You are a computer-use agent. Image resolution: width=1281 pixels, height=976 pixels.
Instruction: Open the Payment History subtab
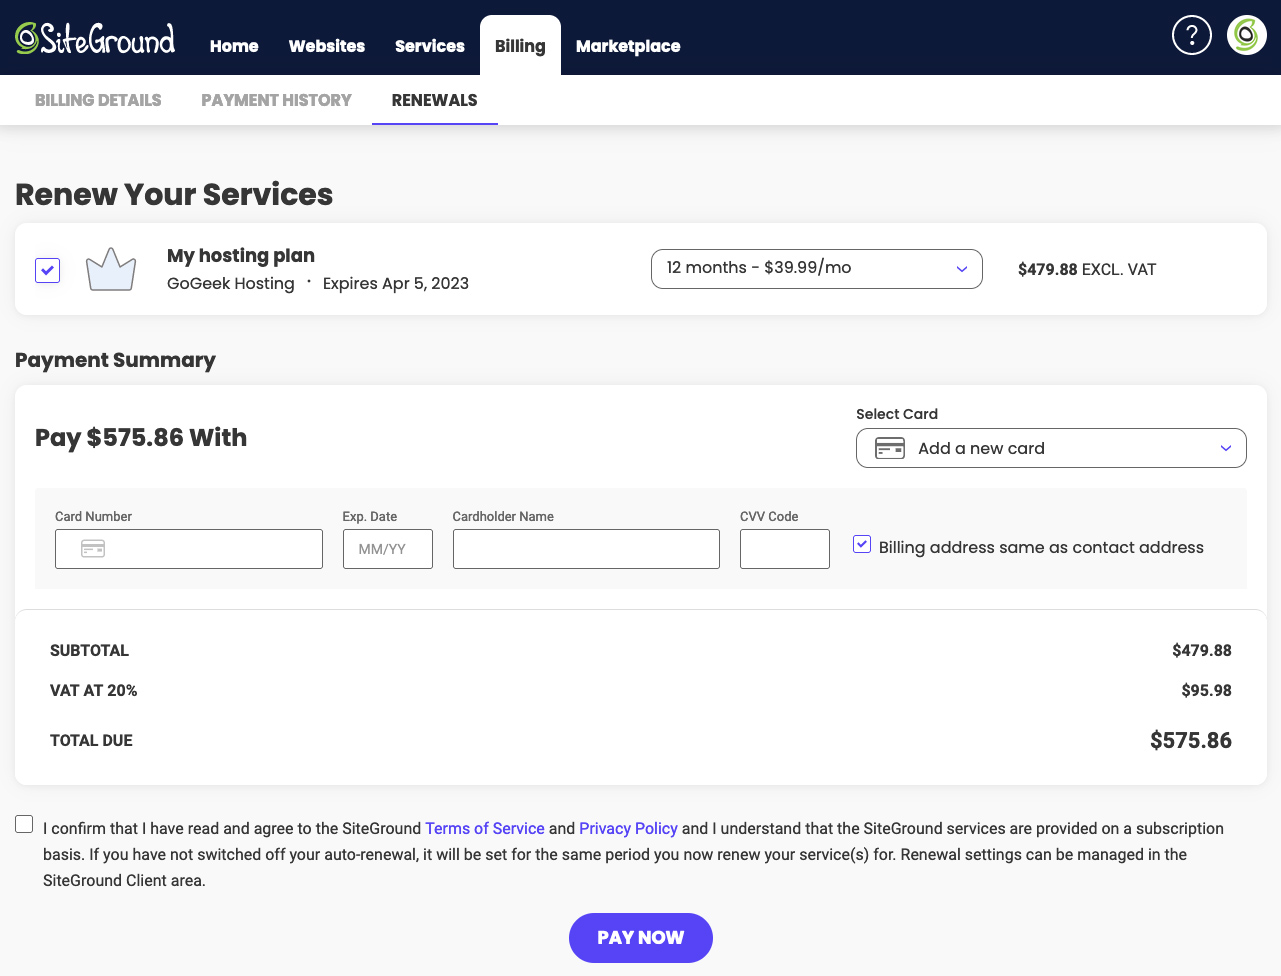[x=276, y=100]
